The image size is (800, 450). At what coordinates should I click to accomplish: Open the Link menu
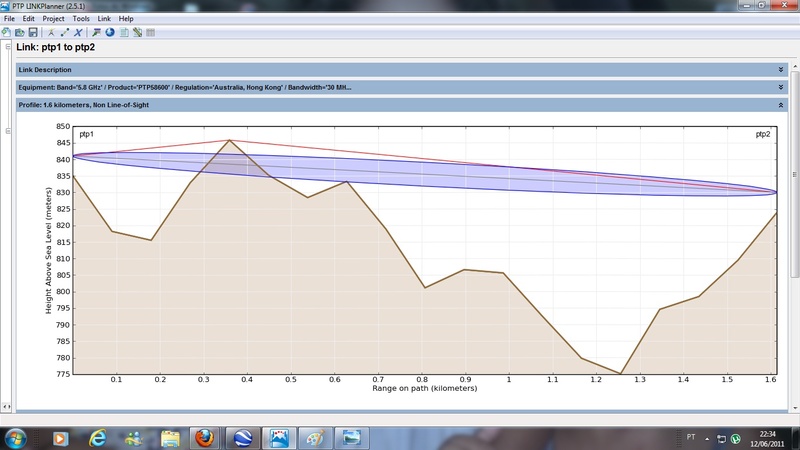(x=104, y=18)
